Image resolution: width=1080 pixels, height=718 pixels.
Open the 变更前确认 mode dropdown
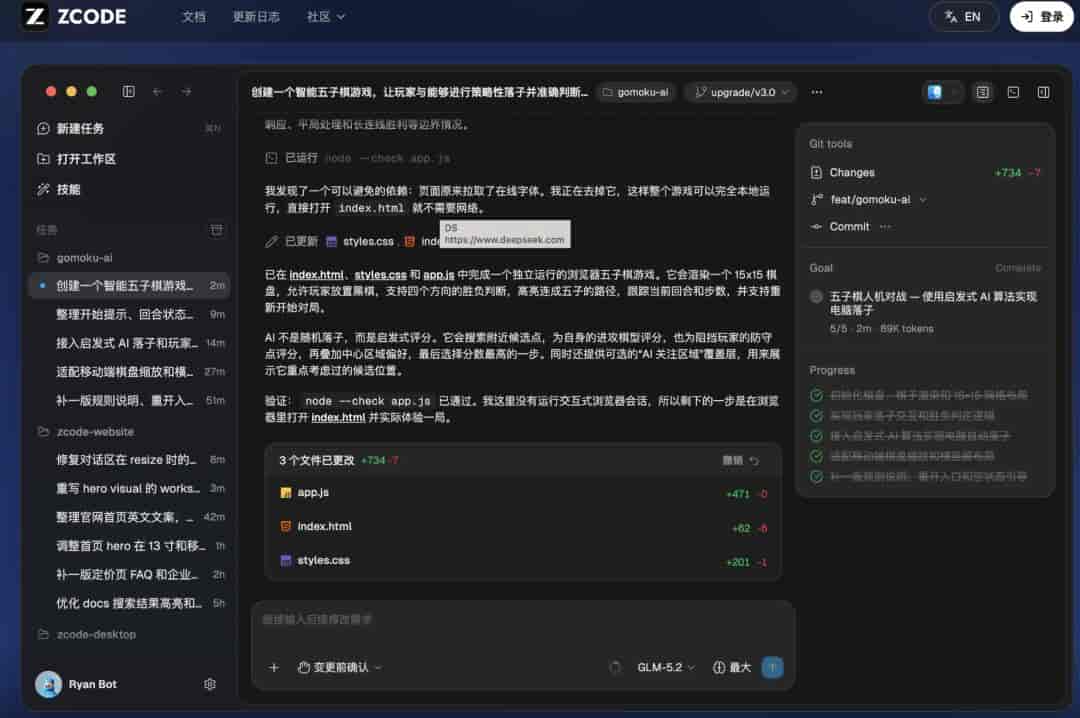tap(339, 668)
